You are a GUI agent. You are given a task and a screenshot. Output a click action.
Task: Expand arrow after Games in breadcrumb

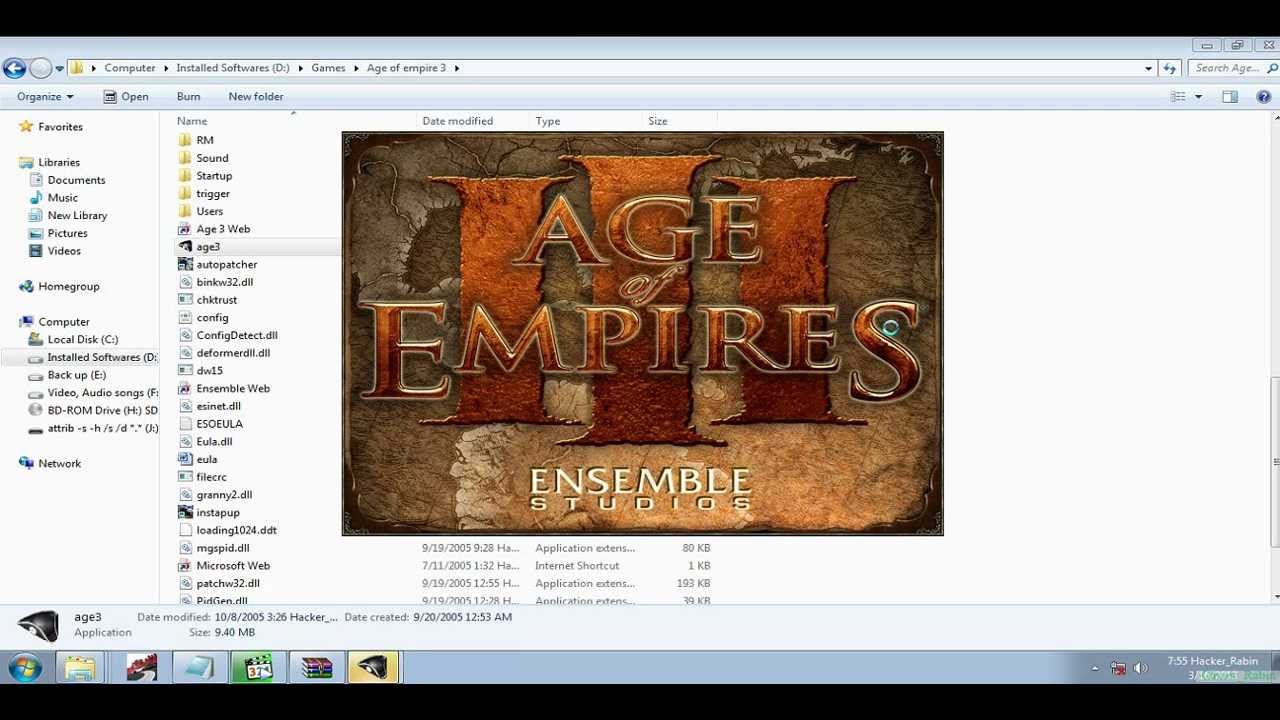356,68
